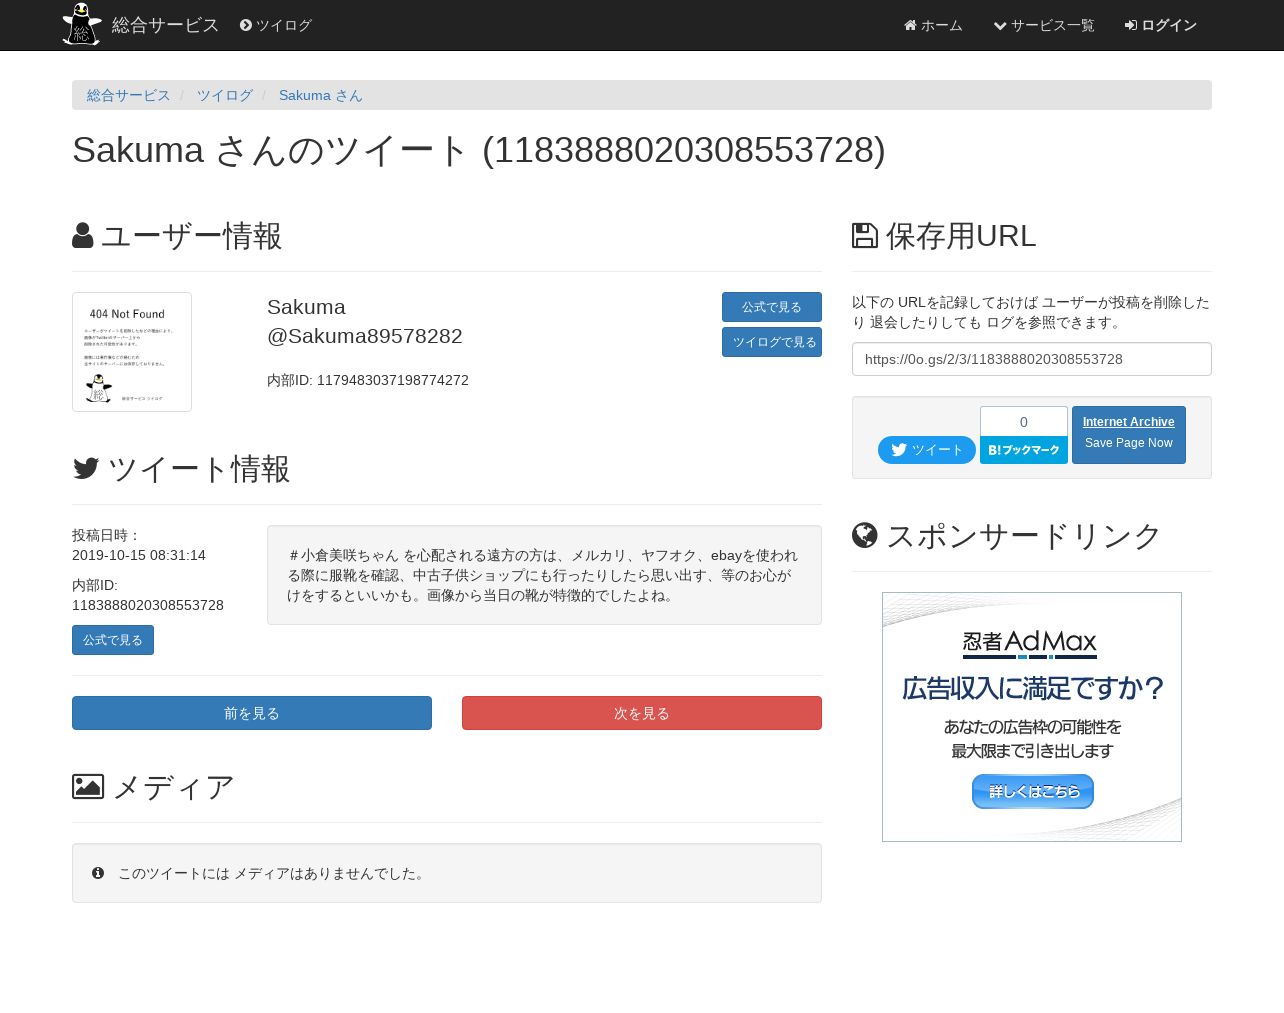Viewport: 1284px width, 1013px height.
Task: Click 詳しくはこちら button in the ad
Action: tap(1033, 791)
